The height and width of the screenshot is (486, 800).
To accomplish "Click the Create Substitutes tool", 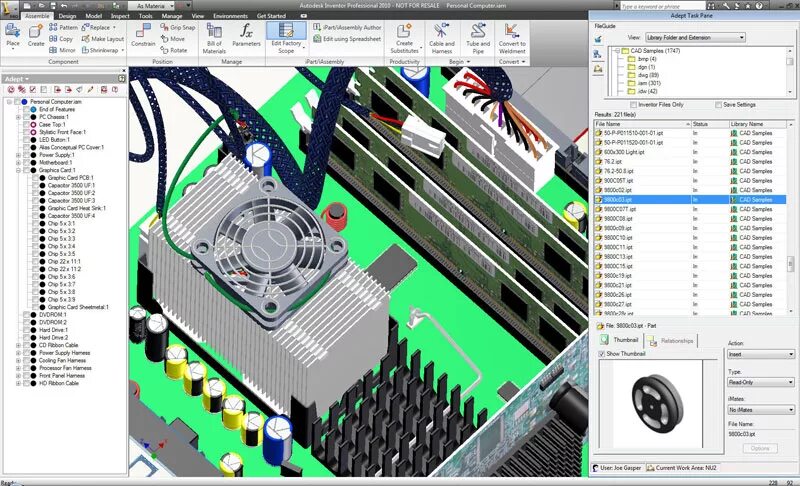I will click(x=404, y=38).
